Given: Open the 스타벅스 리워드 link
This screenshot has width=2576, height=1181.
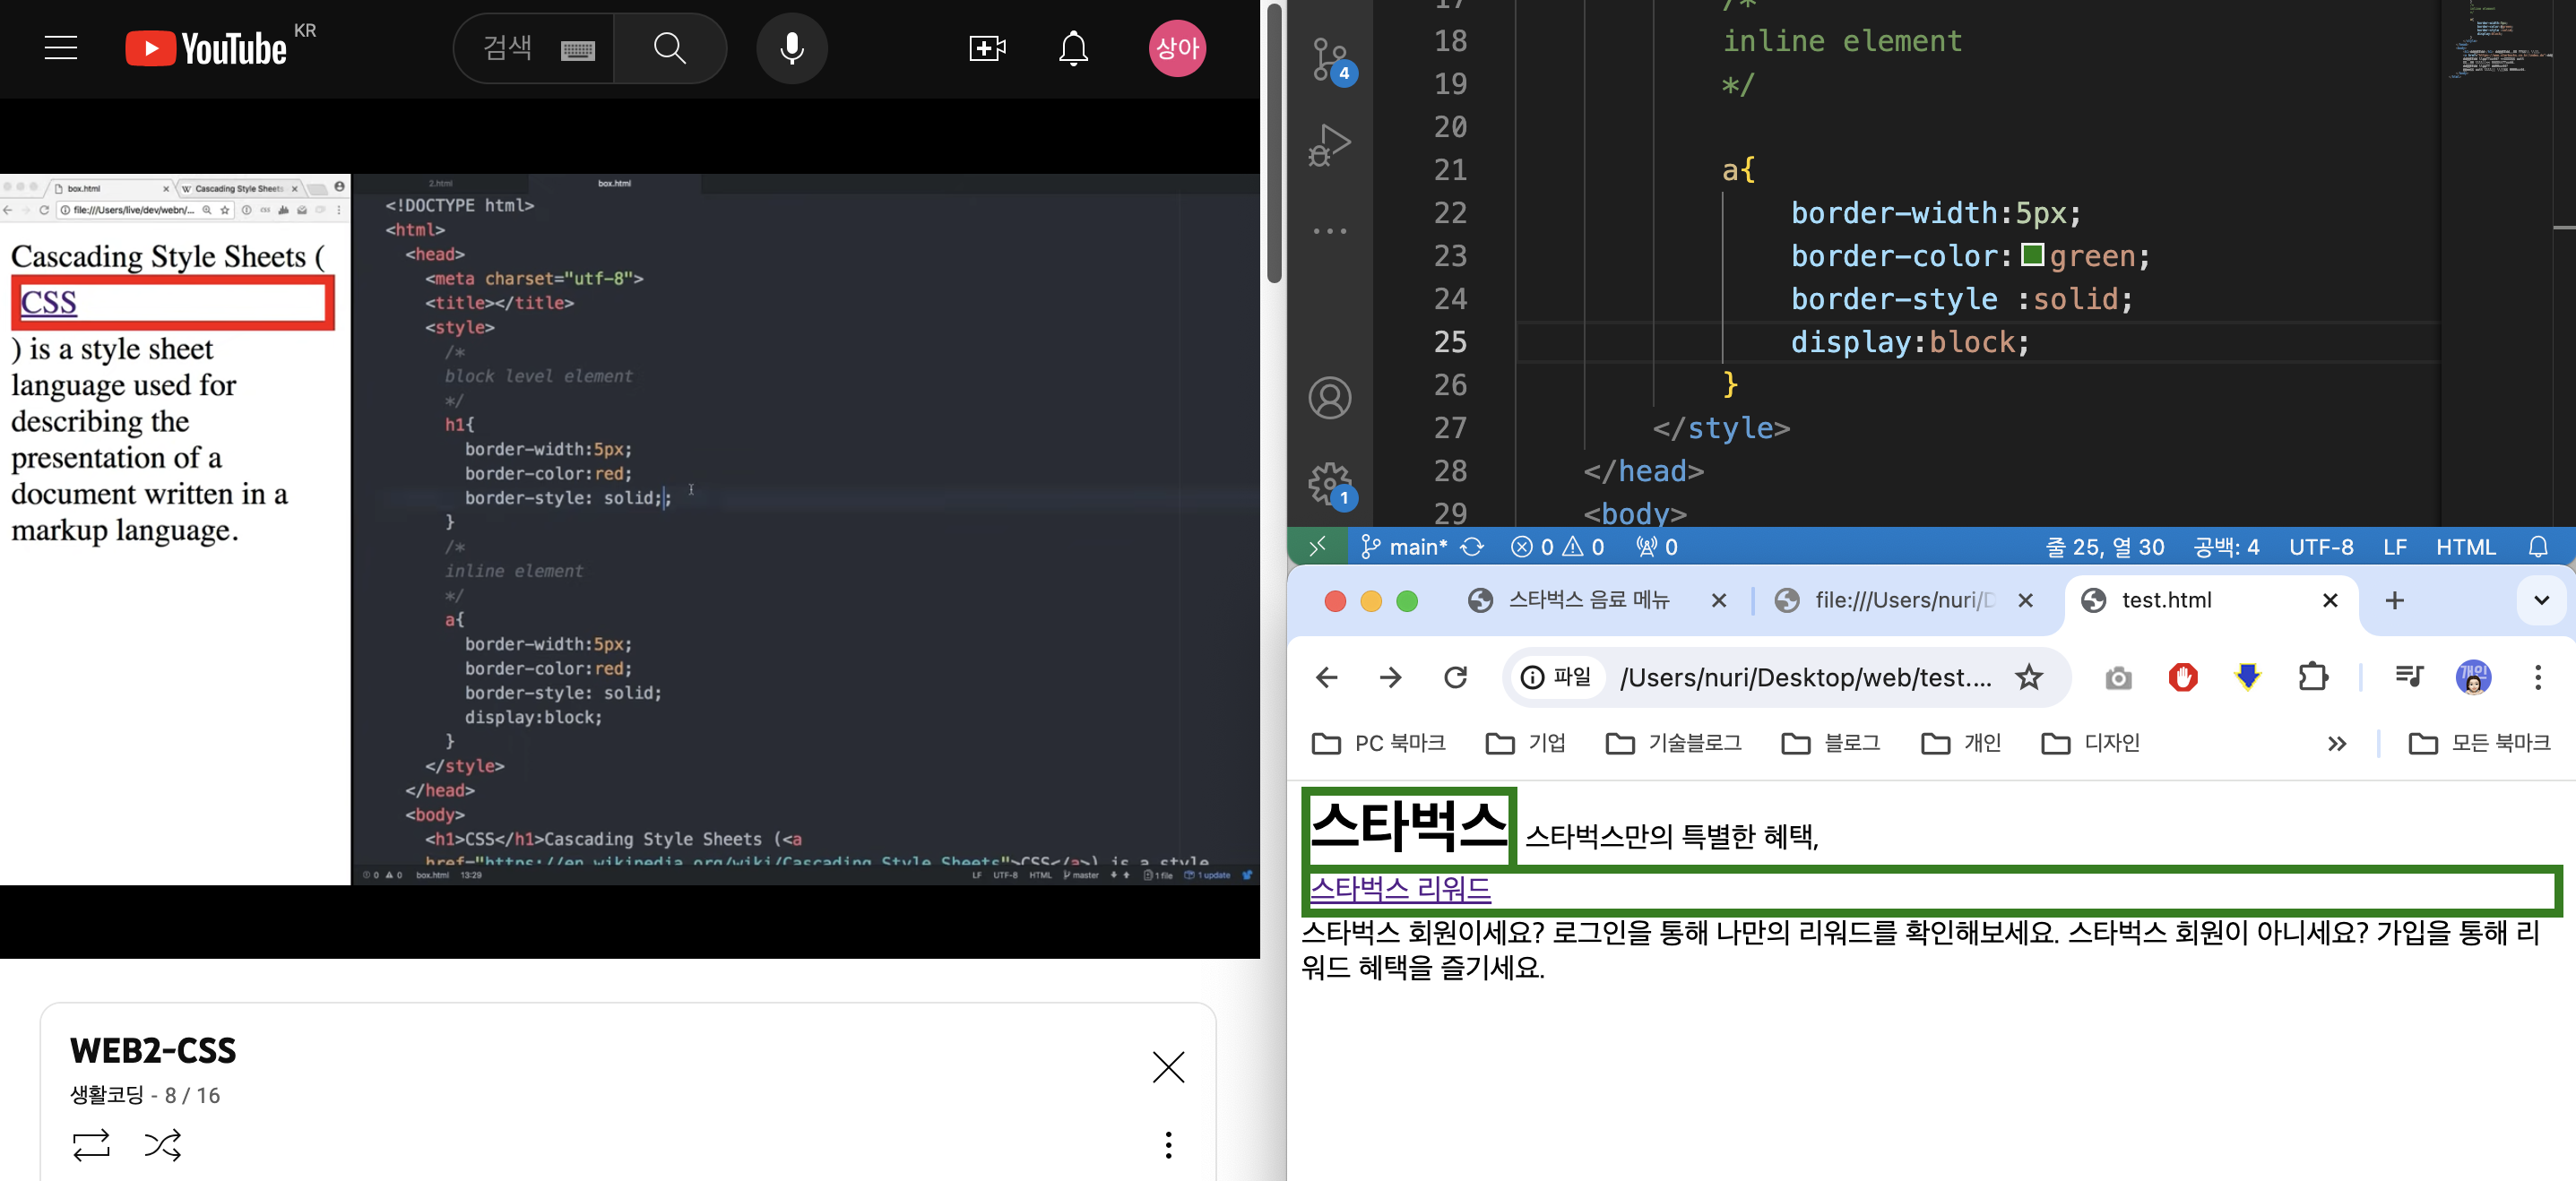Looking at the screenshot, I should [1400, 888].
